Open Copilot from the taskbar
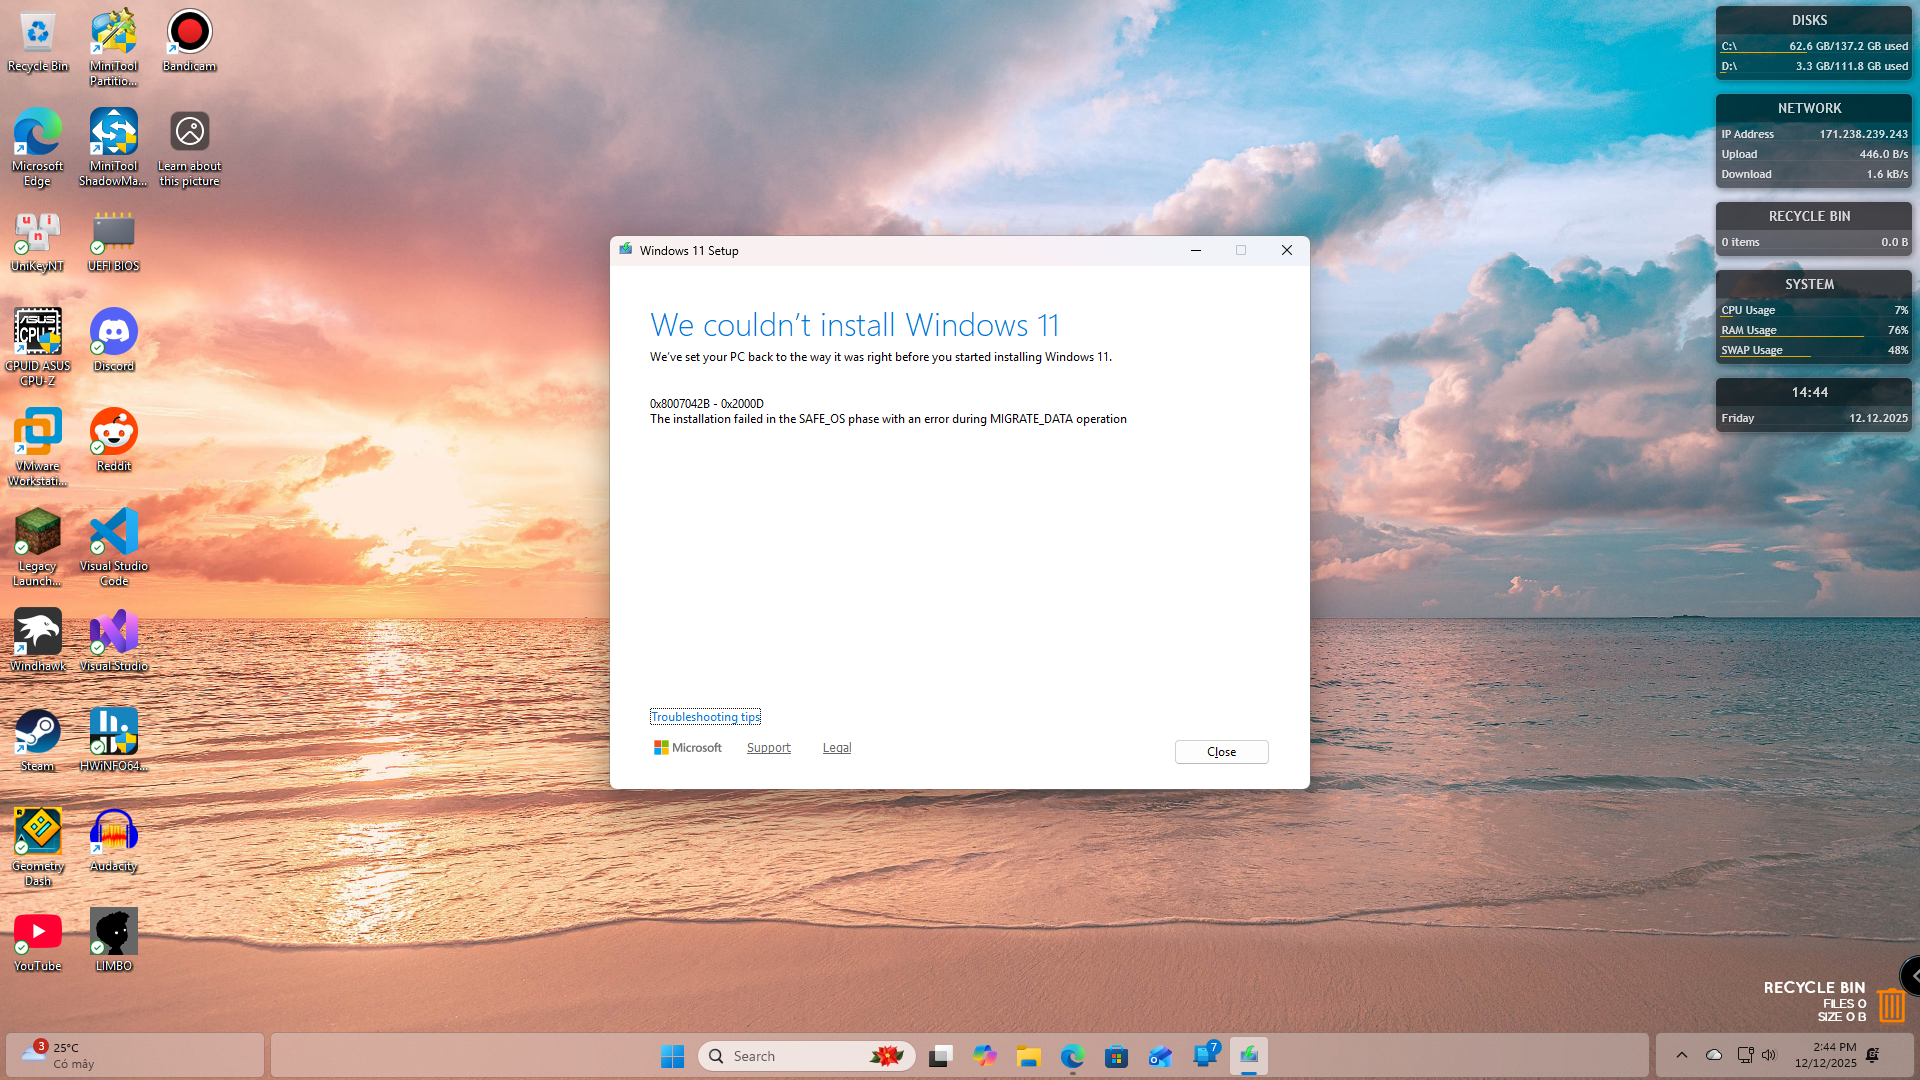 coord(985,1055)
